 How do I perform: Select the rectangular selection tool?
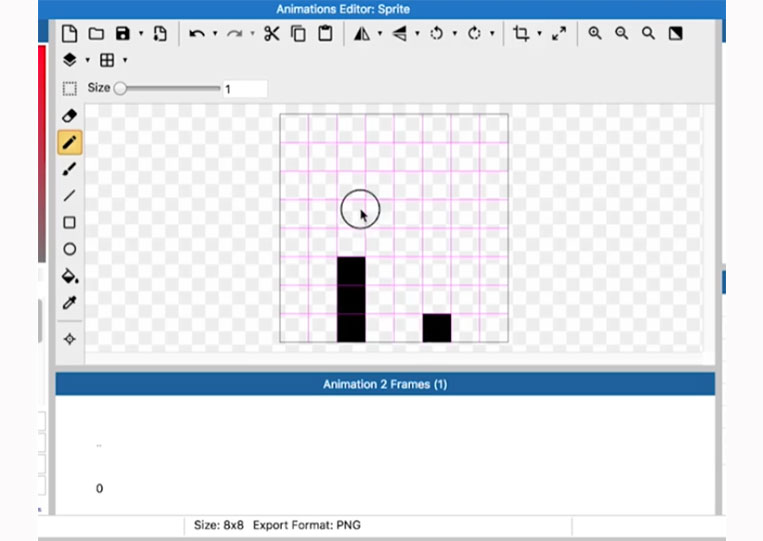[x=70, y=89]
